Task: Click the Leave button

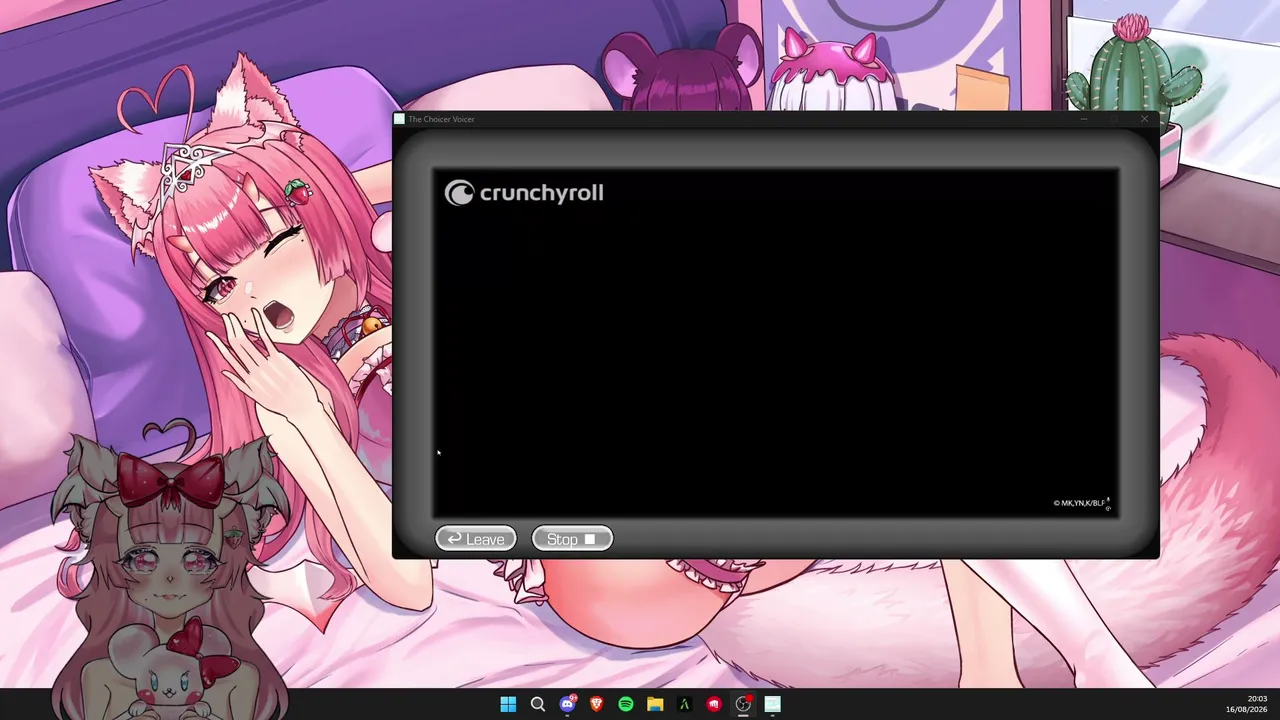Action: [476, 539]
